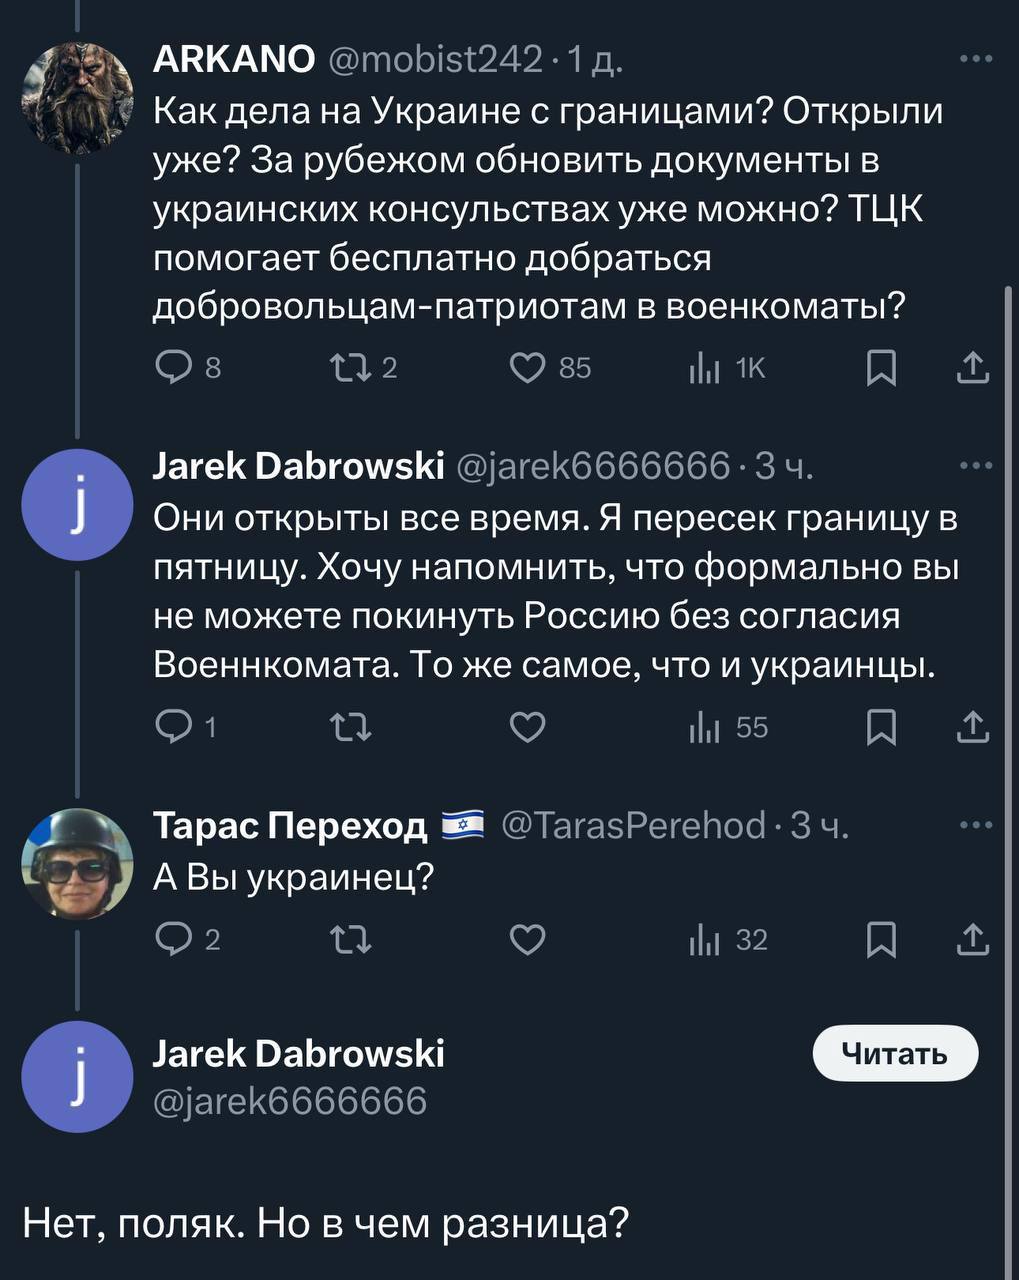
Task: Open Тарас Переход's avatar photo
Action: [x=78, y=862]
